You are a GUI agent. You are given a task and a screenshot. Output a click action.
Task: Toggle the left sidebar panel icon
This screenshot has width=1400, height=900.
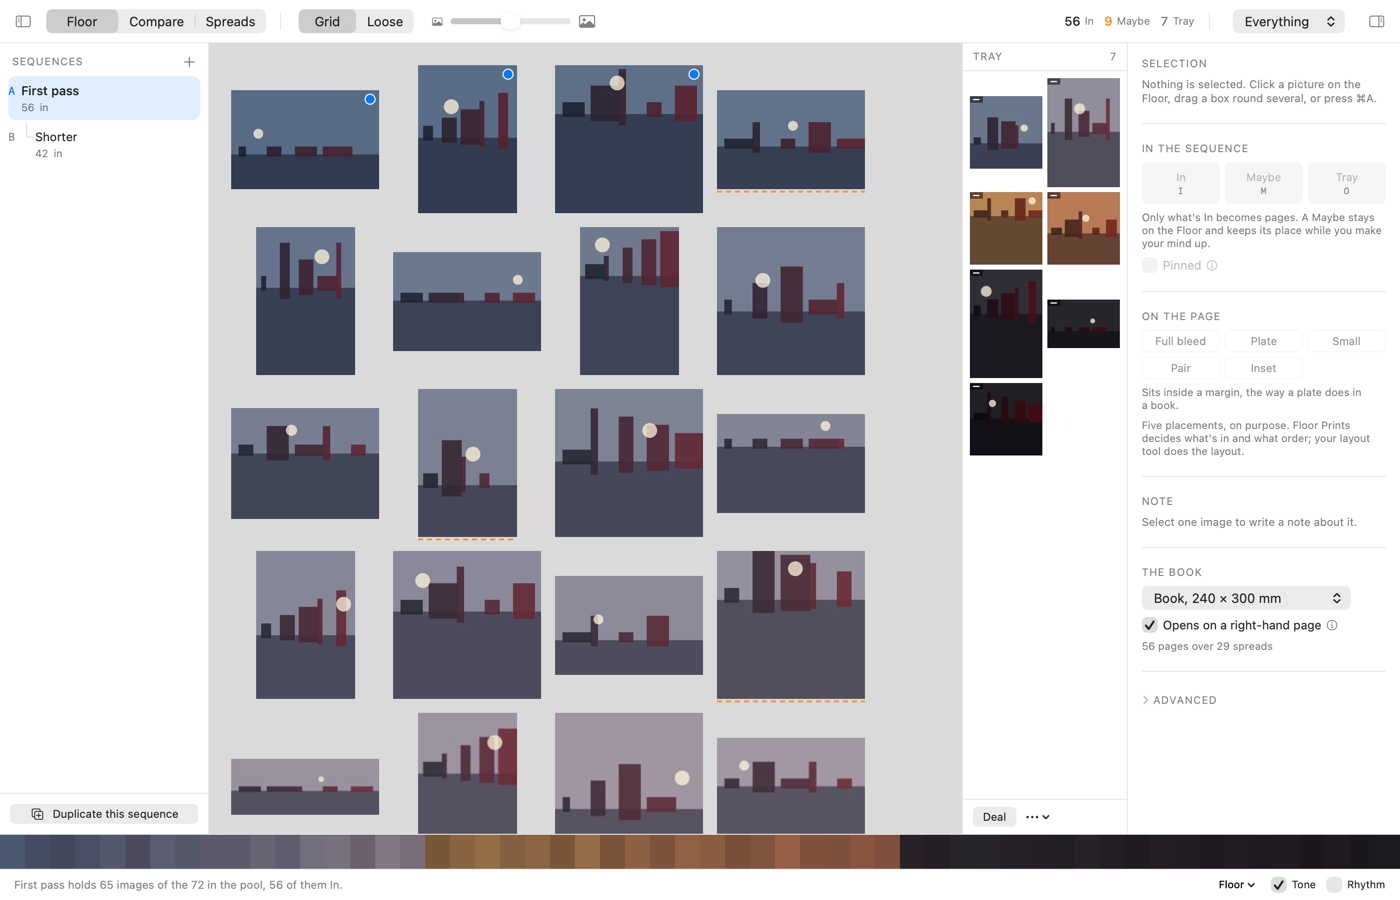click(x=23, y=21)
